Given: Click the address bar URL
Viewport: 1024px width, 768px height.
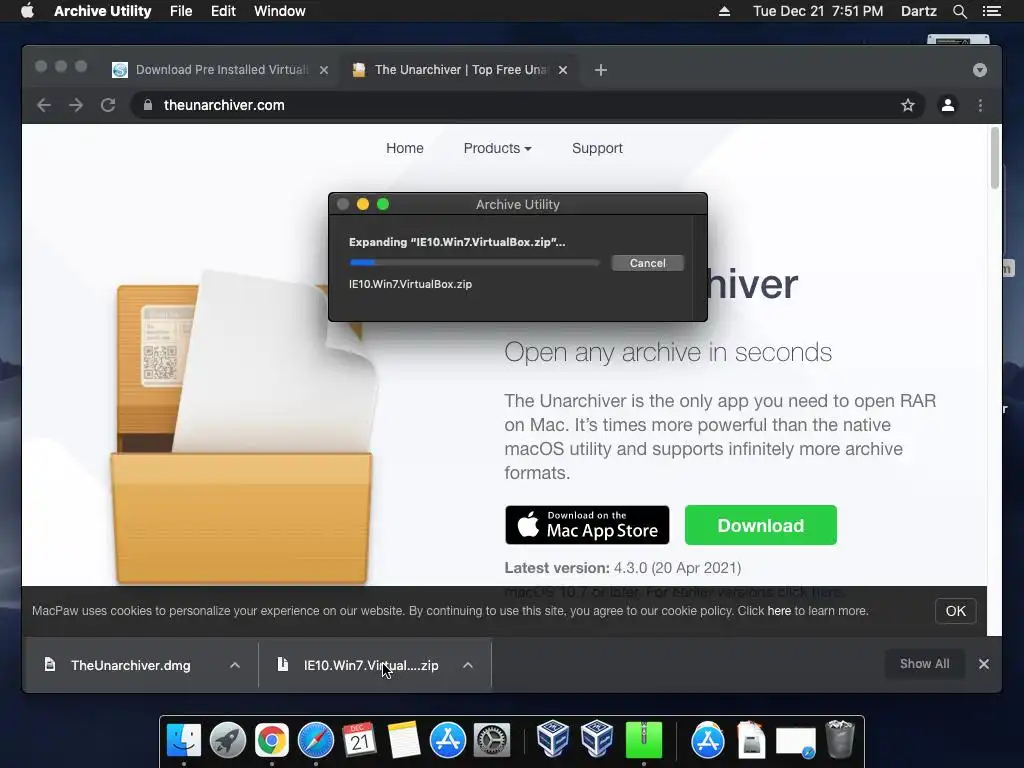Looking at the screenshot, I should [224, 105].
